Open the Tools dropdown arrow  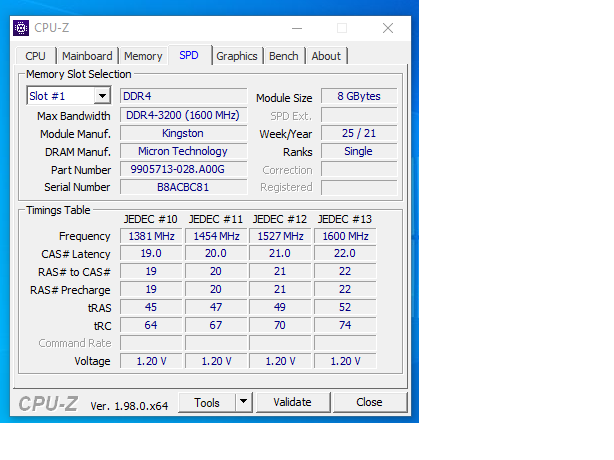pyautogui.click(x=244, y=402)
